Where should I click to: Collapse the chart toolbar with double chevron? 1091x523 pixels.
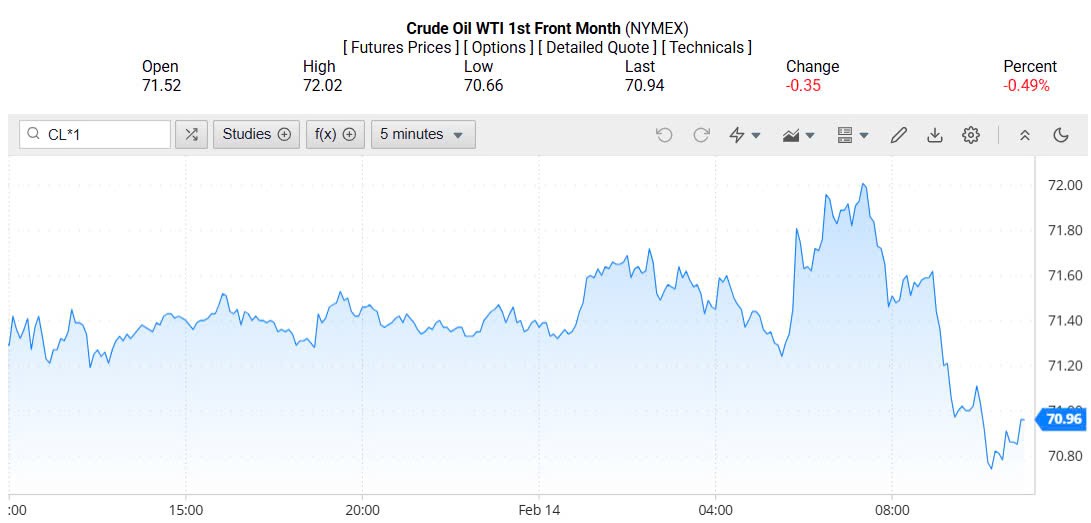(1024, 135)
